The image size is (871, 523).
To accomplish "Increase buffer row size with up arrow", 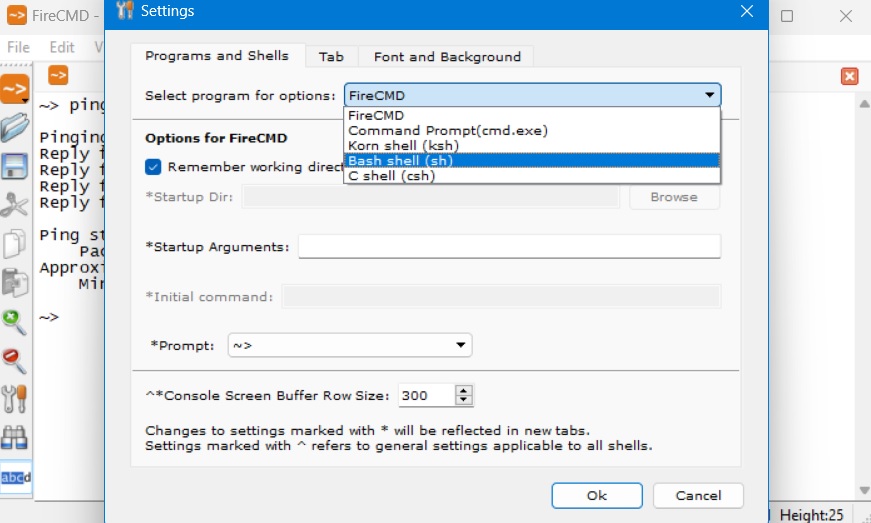I will (464, 390).
